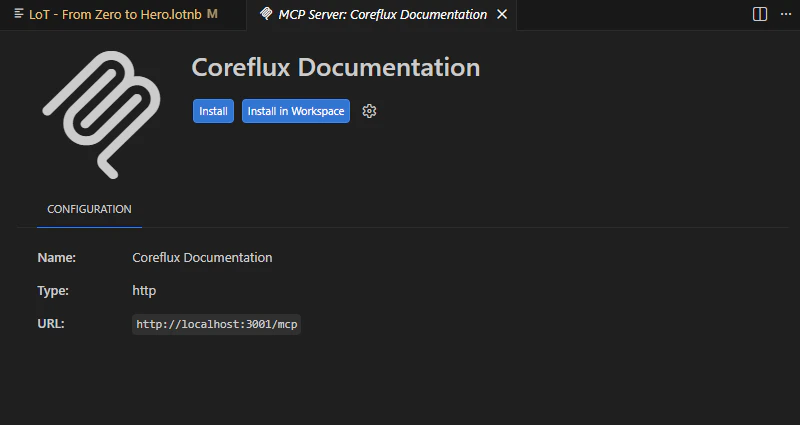Image resolution: width=800 pixels, height=425 pixels.
Task: Click the Name: field label
Action: coord(57,258)
